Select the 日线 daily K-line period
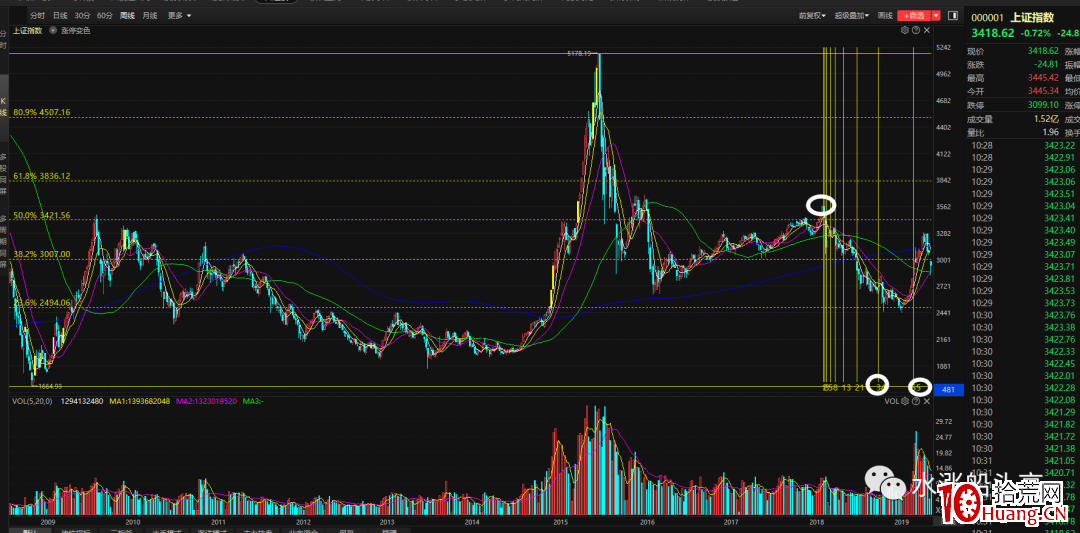 (61, 15)
